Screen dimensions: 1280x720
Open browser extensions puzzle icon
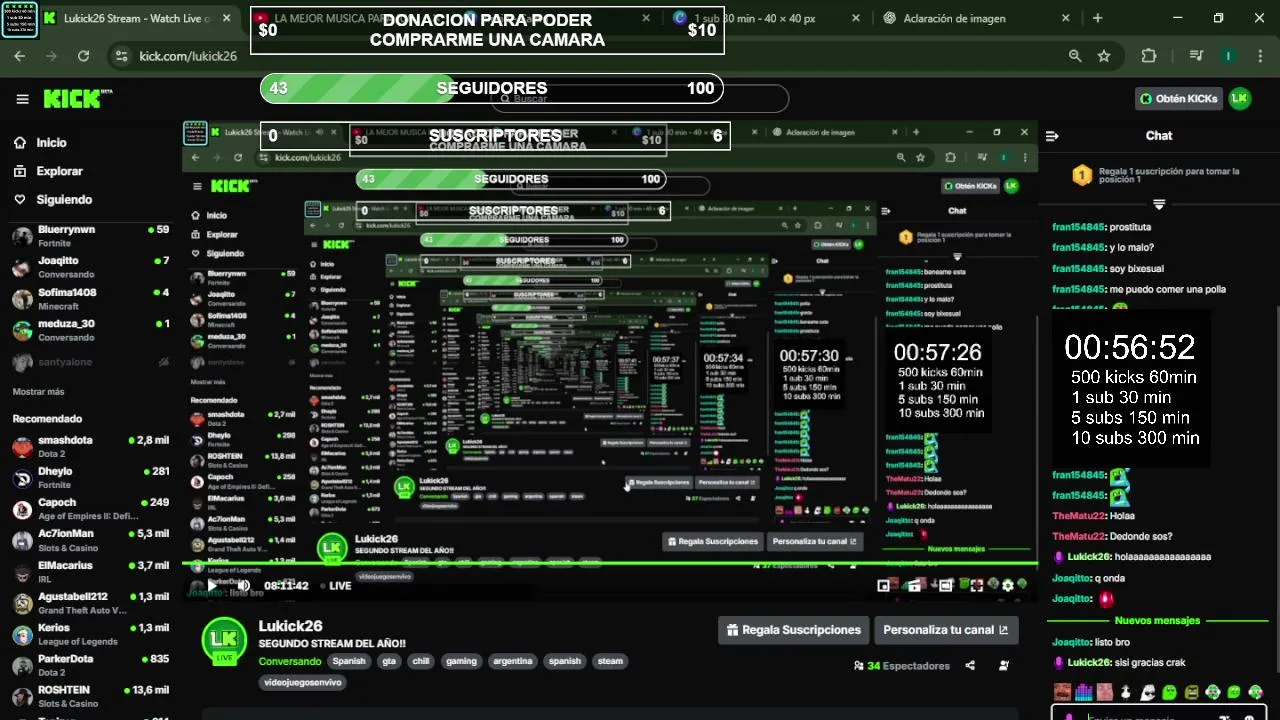tap(1149, 56)
